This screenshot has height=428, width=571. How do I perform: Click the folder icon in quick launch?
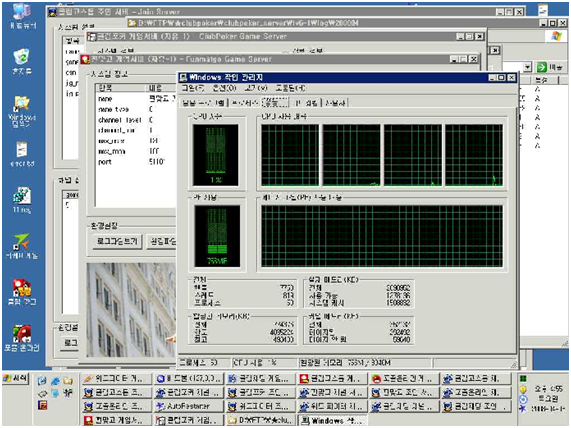click(x=68, y=381)
